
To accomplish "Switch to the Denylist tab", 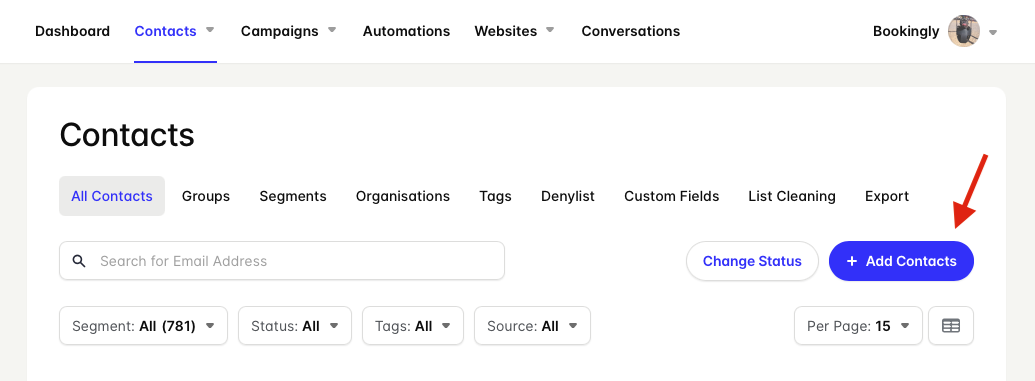I will coord(568,196).
